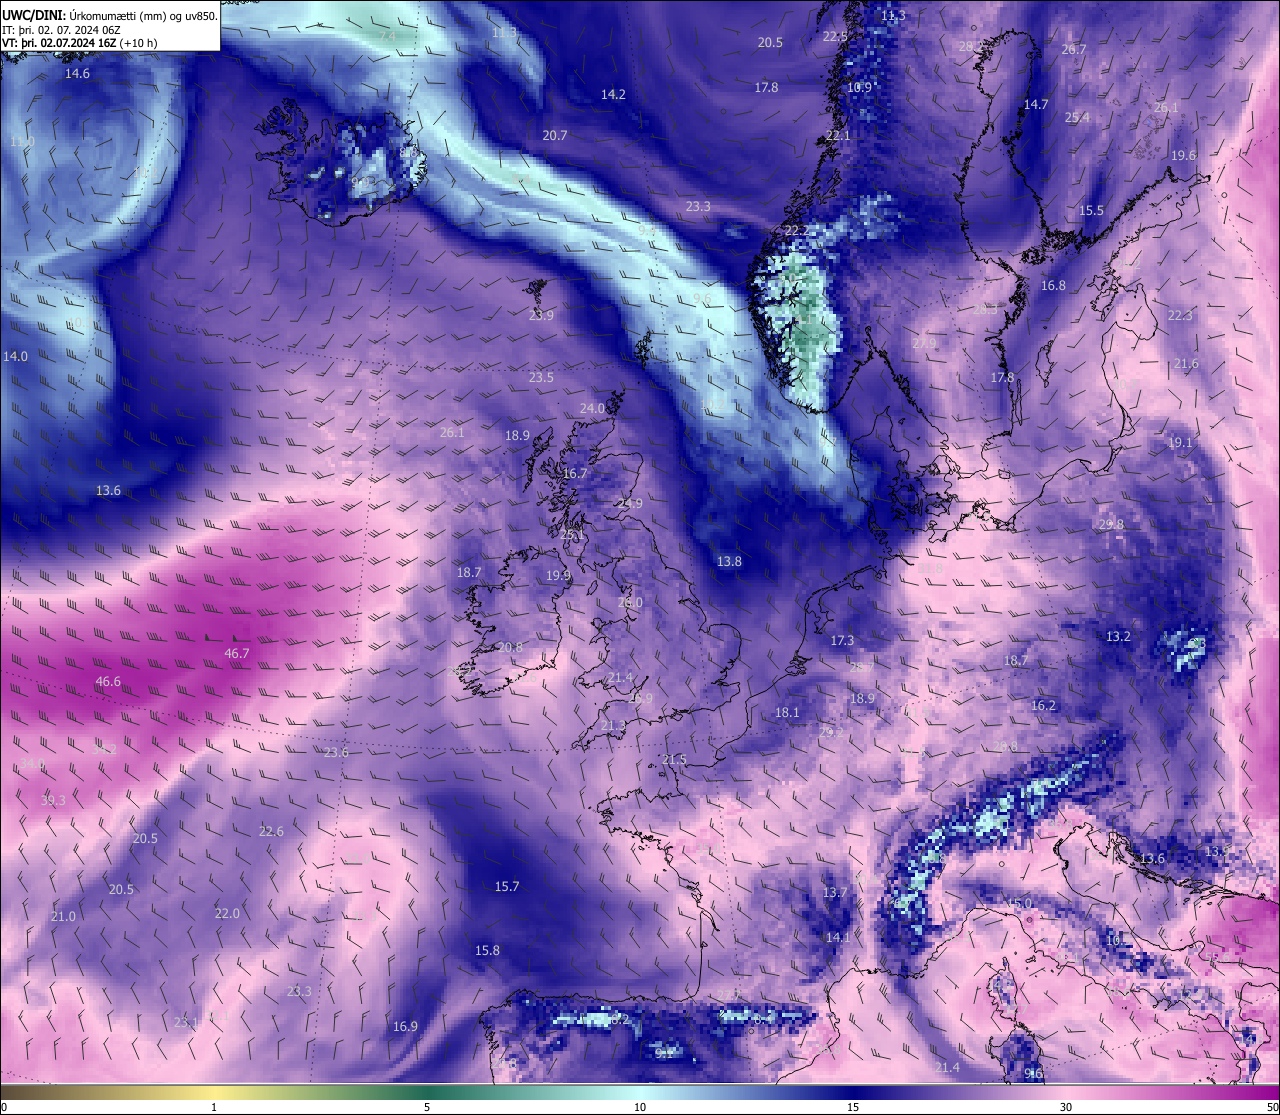The height and width of the screenshot is (1115, 1280).
Task: Click the 19.1 value over the Baltics
Action: point(1180,442)
